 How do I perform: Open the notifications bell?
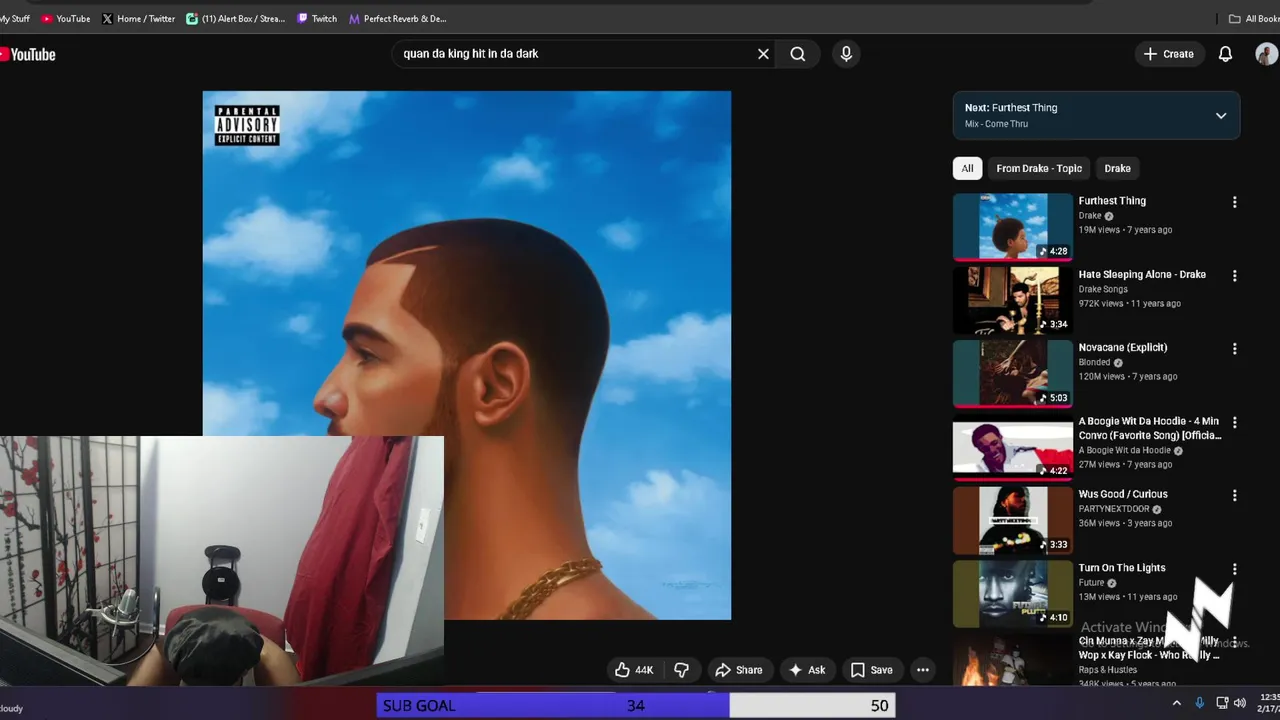(x=1225, y=54)
